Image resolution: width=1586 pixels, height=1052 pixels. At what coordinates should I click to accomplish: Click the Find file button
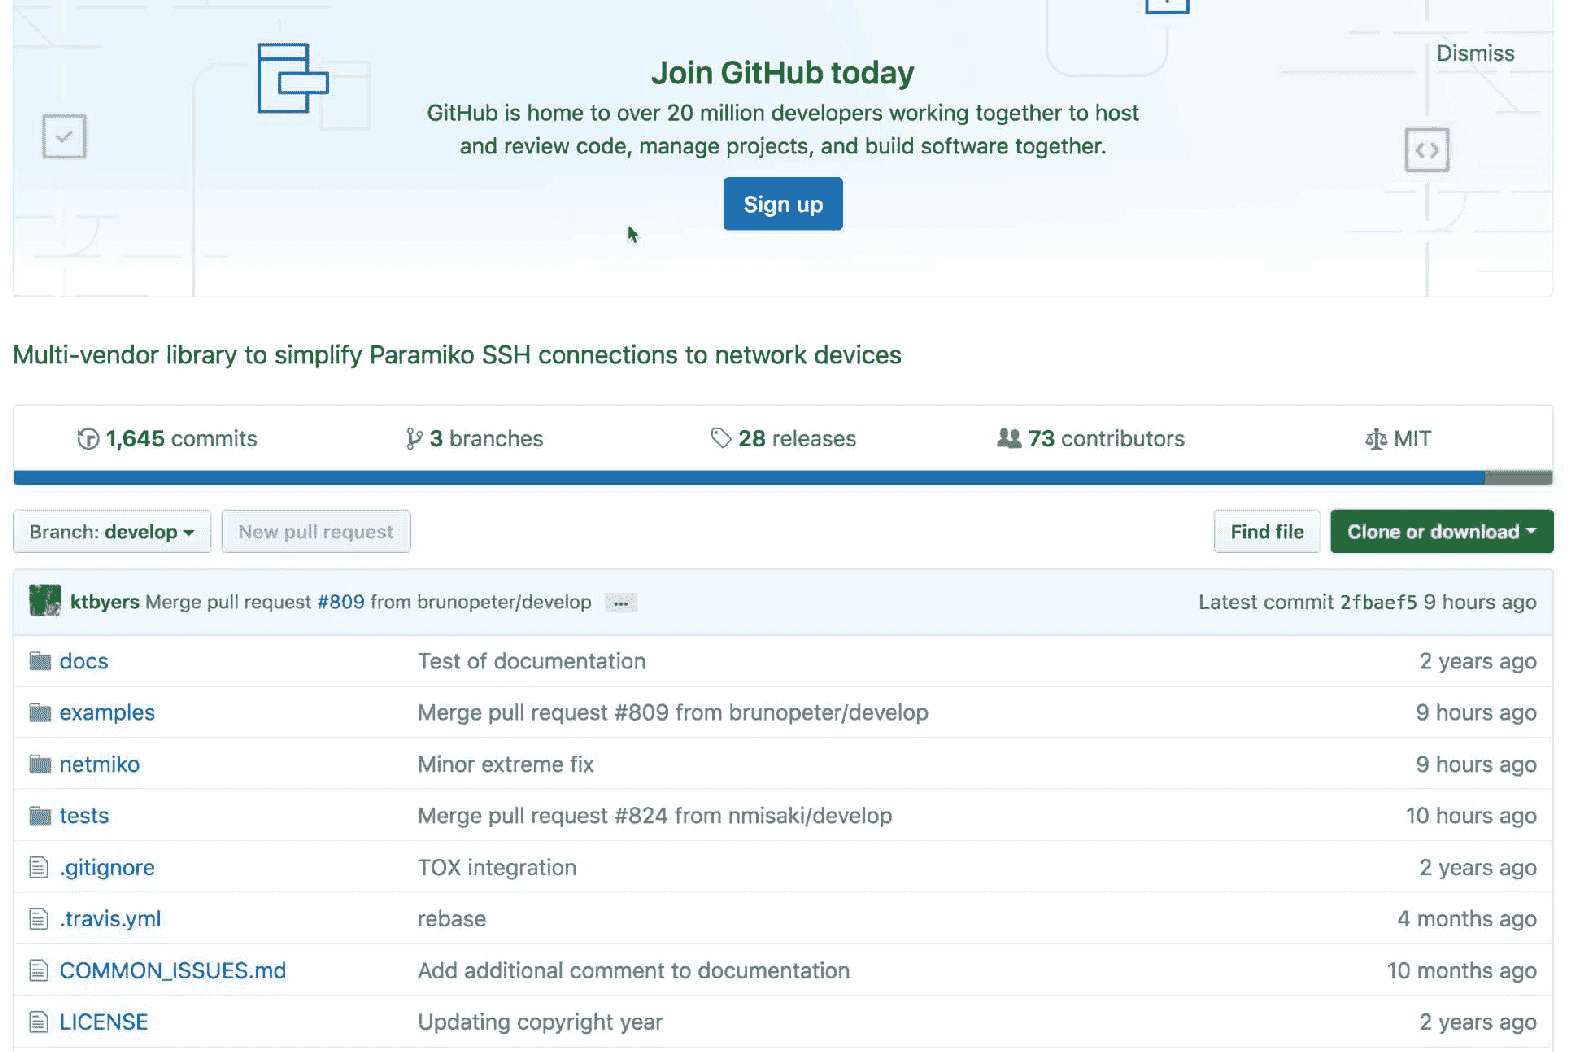(x=1267, y=532)
